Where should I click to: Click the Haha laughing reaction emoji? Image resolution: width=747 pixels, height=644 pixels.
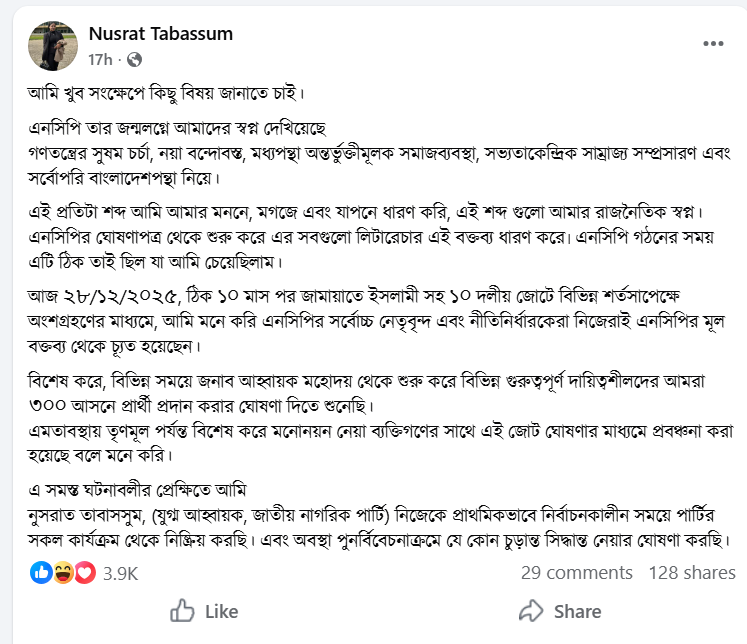[63, 573]
